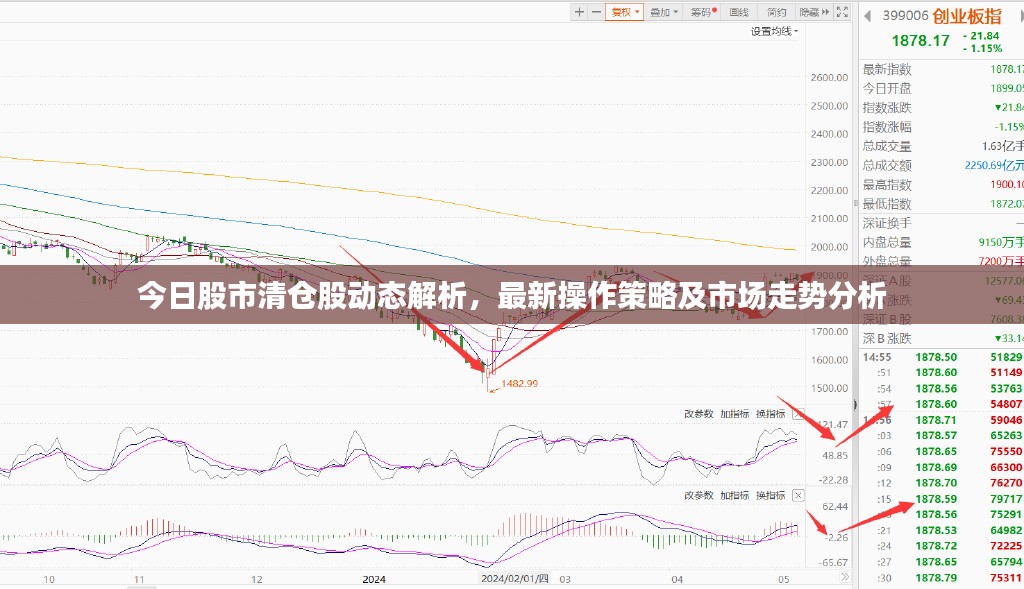This screenshot has height=589, width=1024.
Task: Click the 最高指数 row
Action: [x=942, y=185]
